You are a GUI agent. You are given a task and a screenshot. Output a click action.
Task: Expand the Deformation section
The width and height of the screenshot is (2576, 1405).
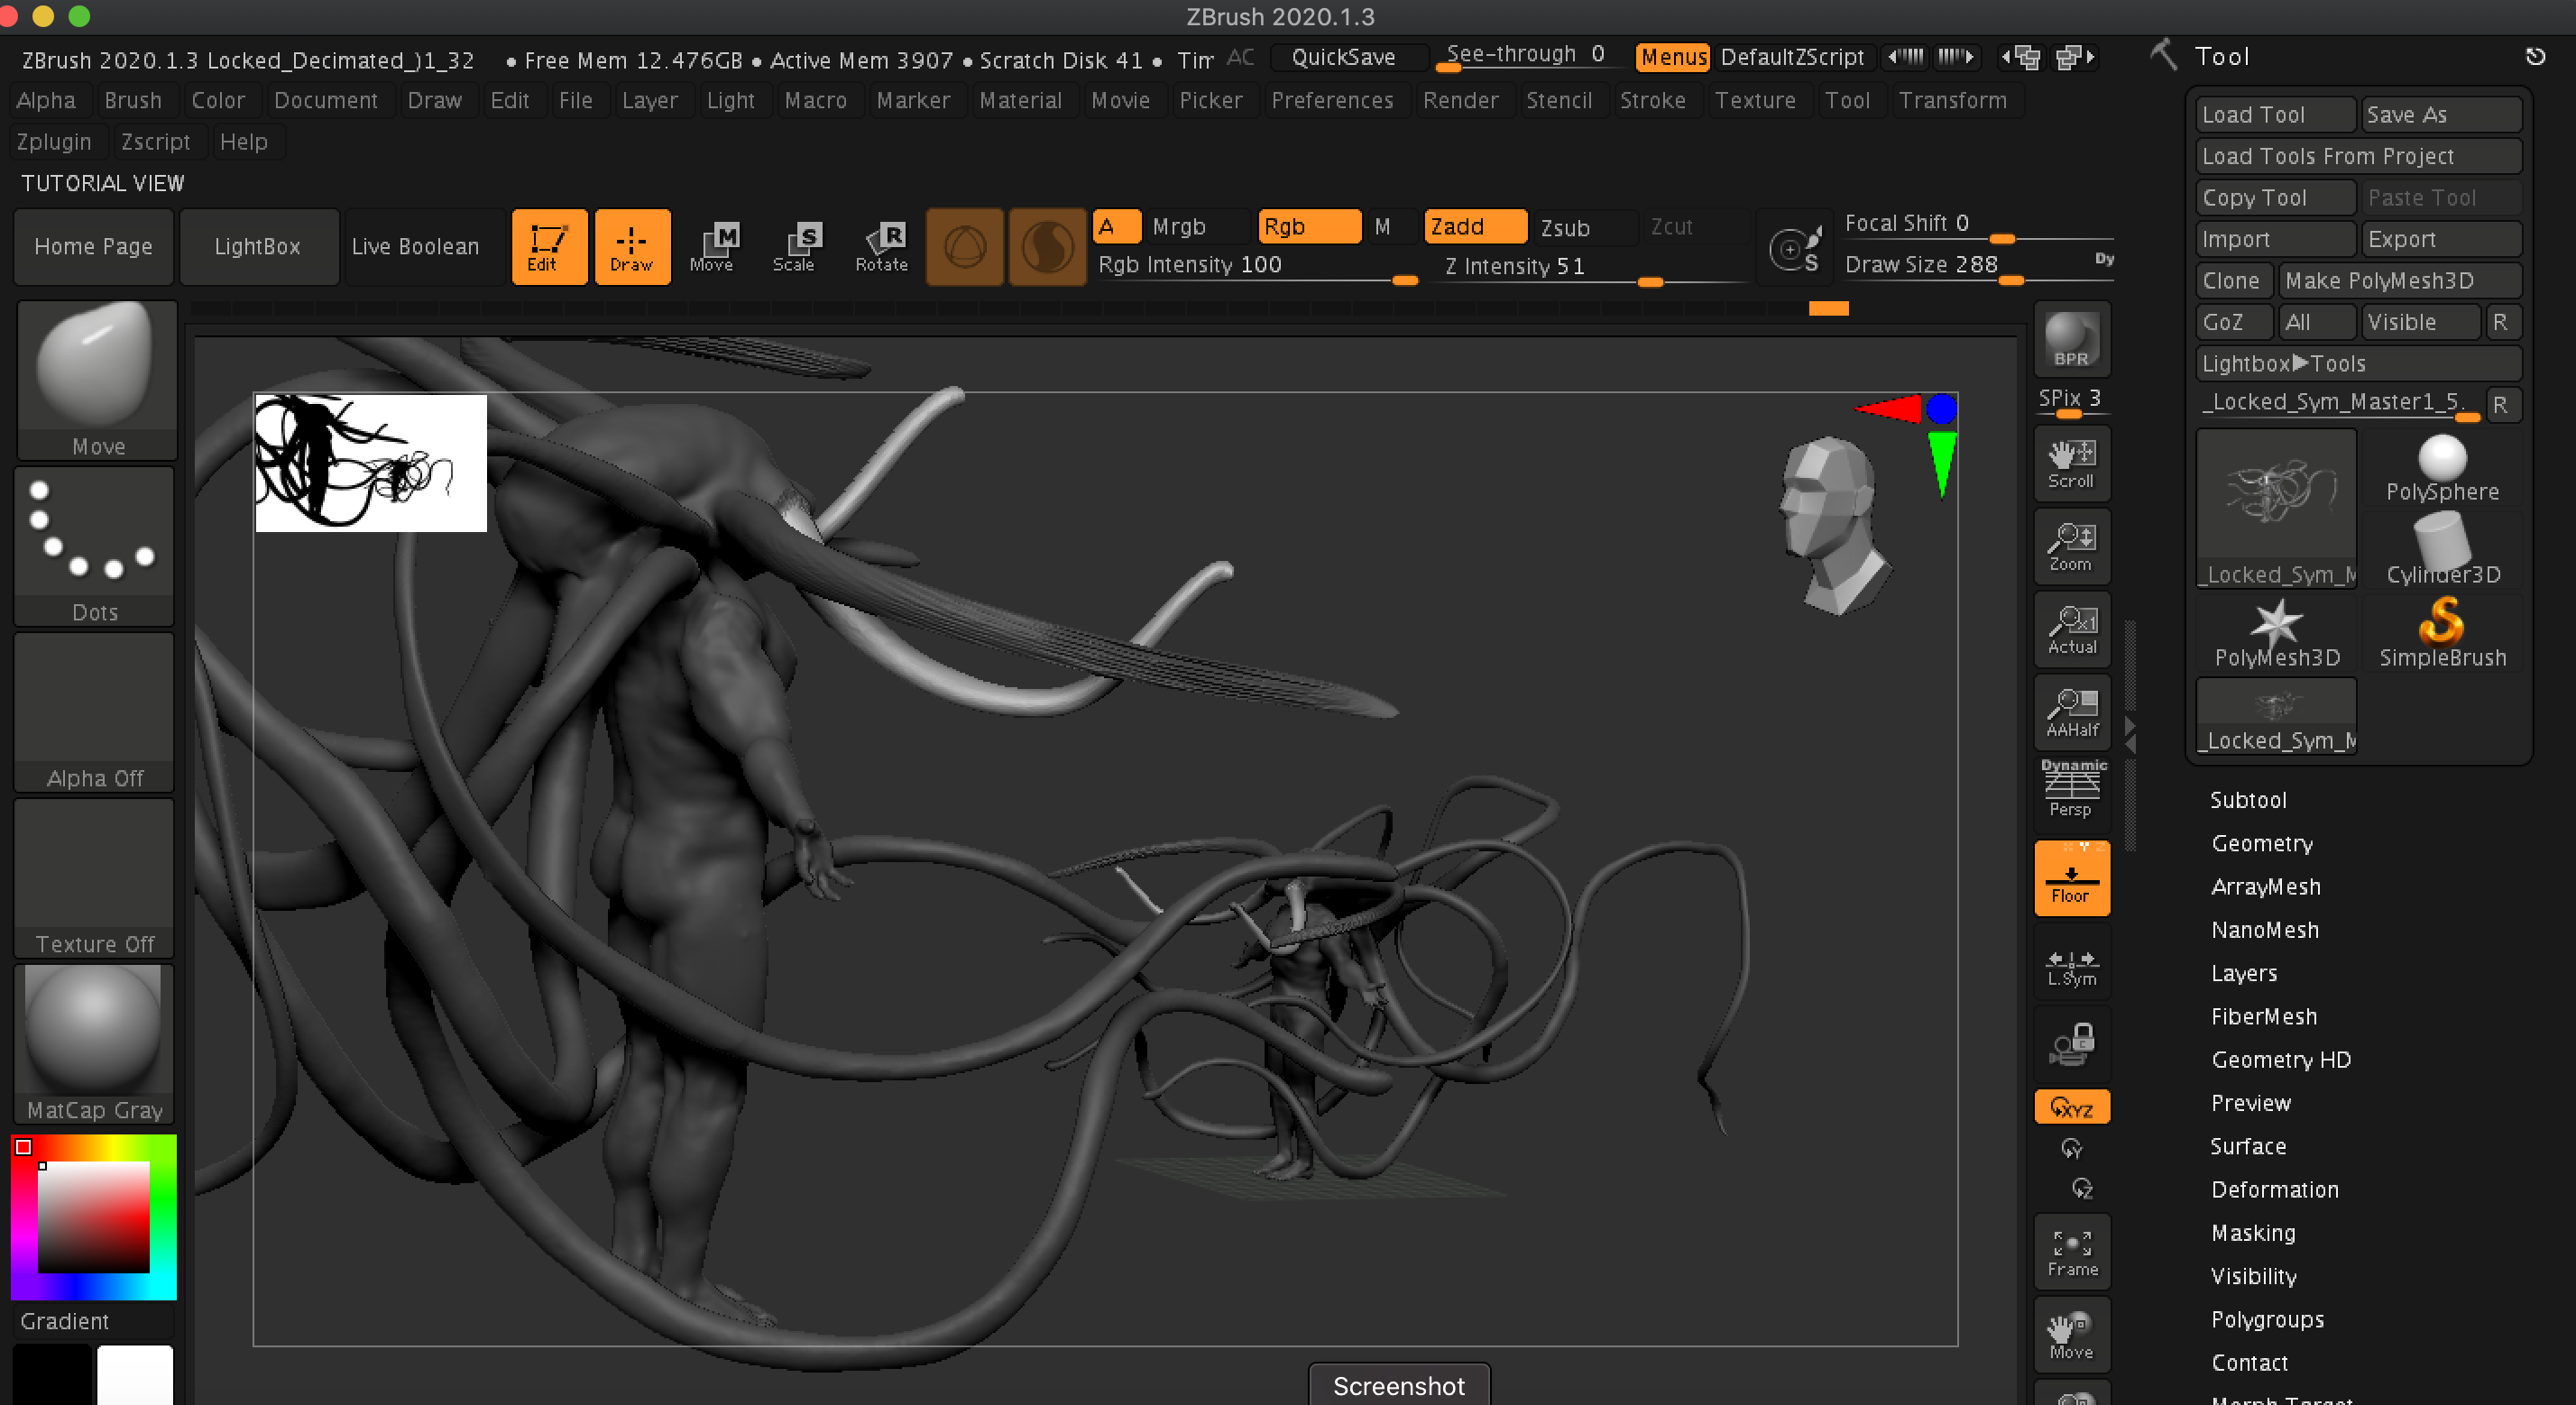[2274, 1189]
